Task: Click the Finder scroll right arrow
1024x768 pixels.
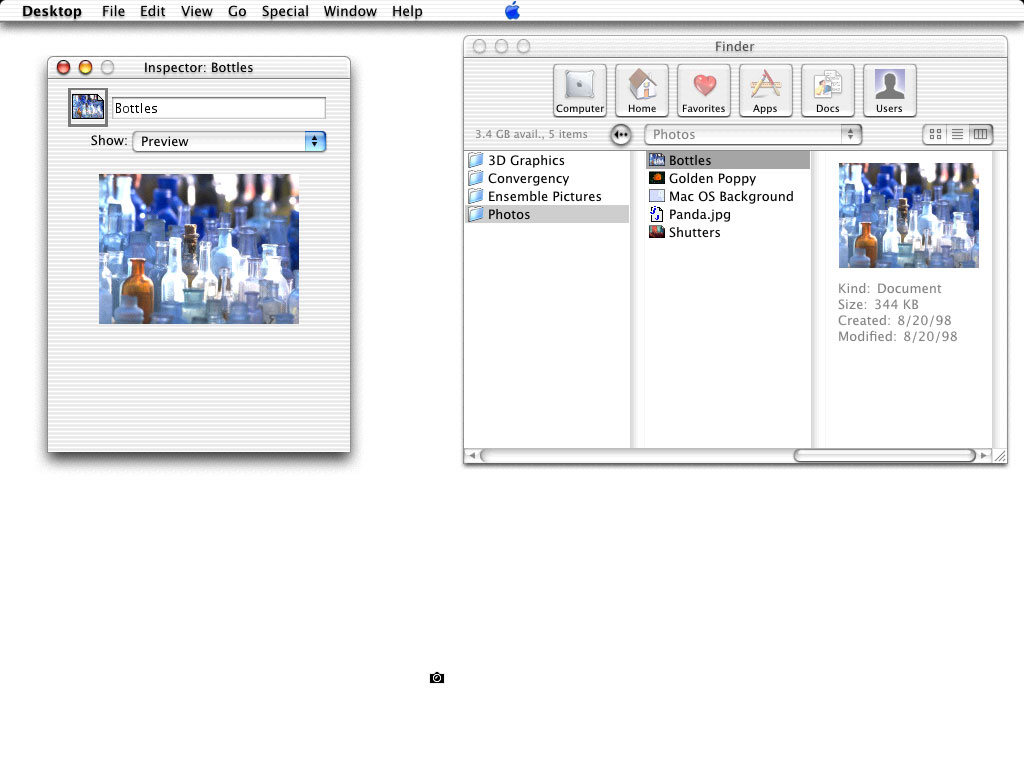Action: (984, 455)
